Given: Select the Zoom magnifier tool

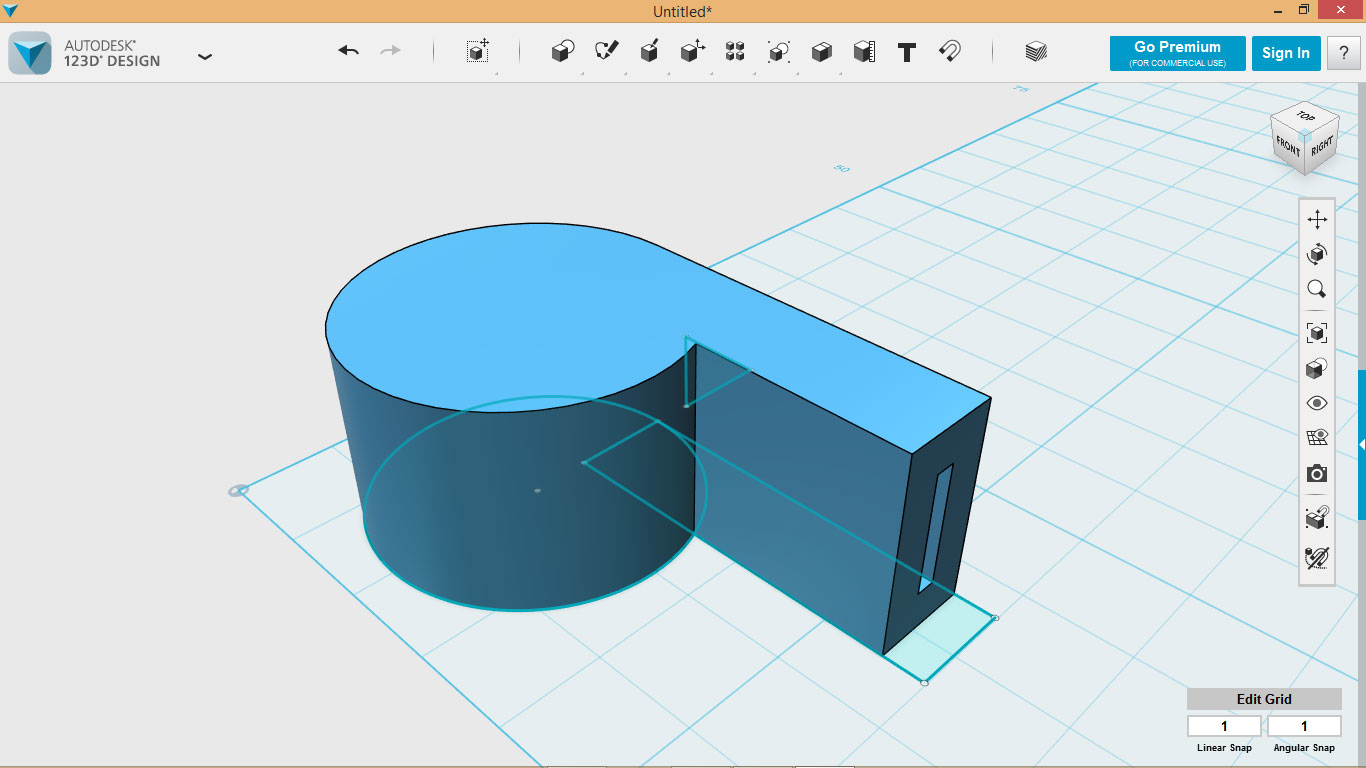Looking at the screenshot, I should point(1317,289).
